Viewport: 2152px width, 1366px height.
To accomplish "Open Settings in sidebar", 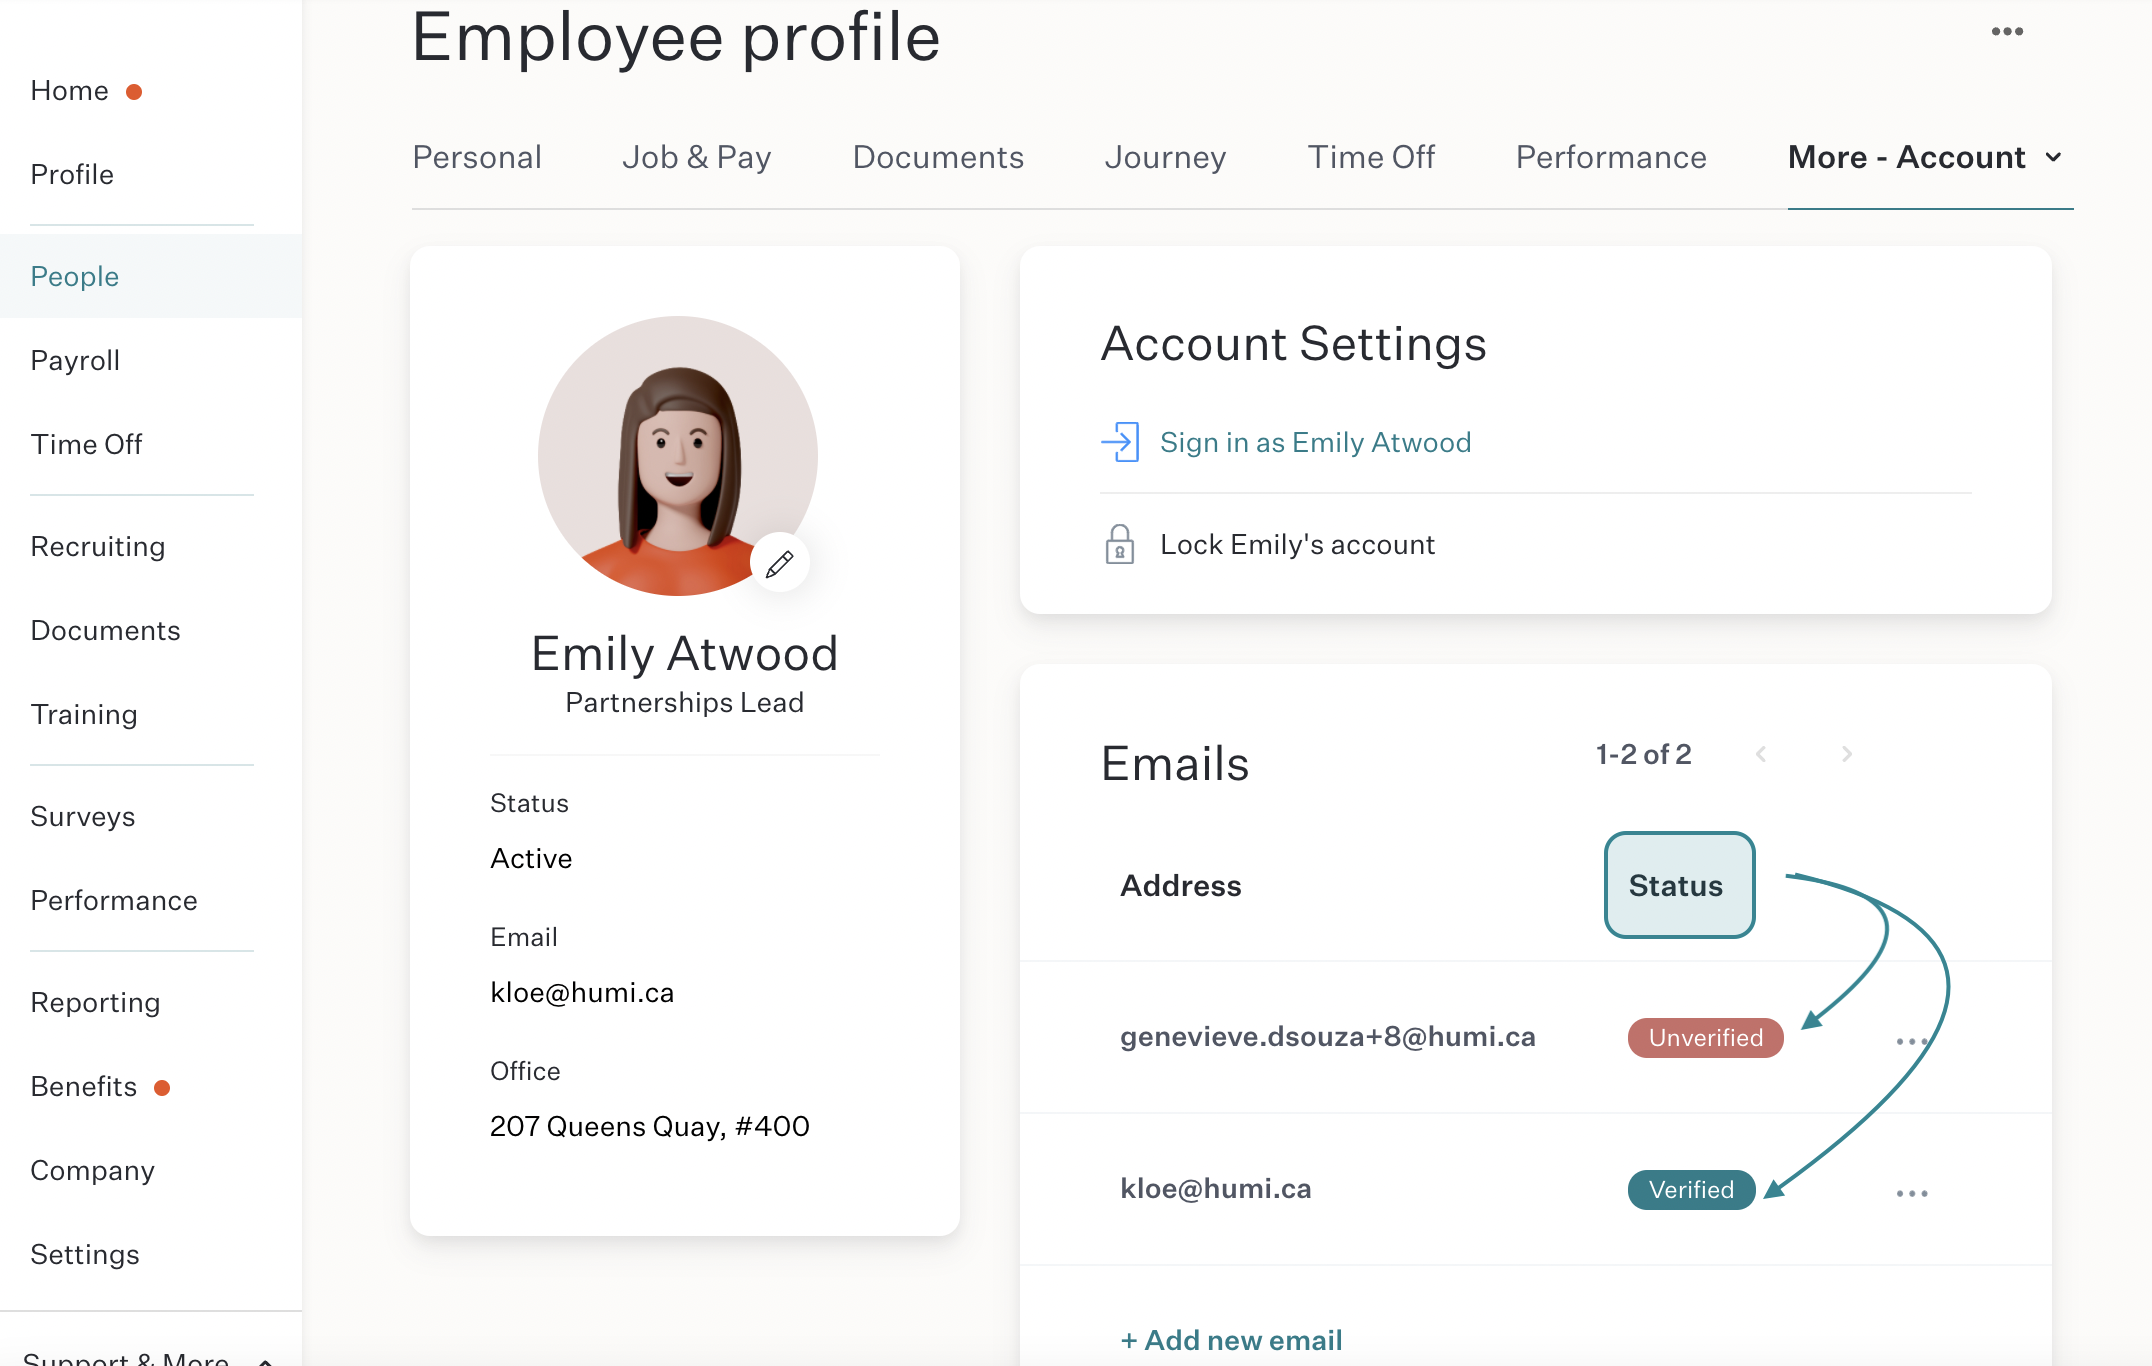I will tap(85, 1255).
